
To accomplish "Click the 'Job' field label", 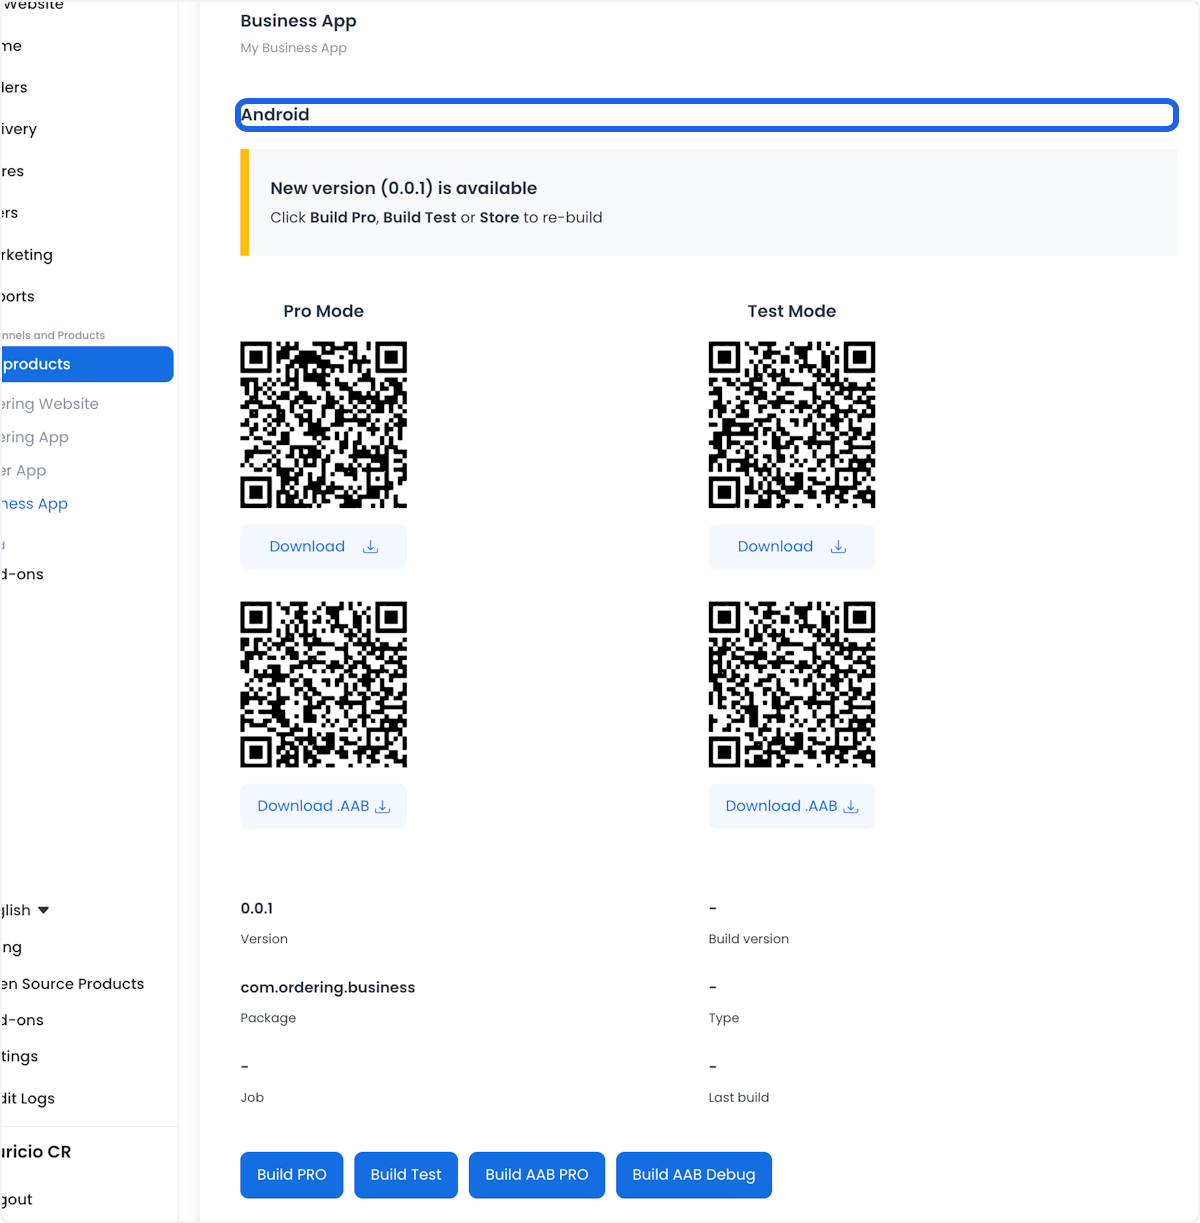I will (252, 1097).
